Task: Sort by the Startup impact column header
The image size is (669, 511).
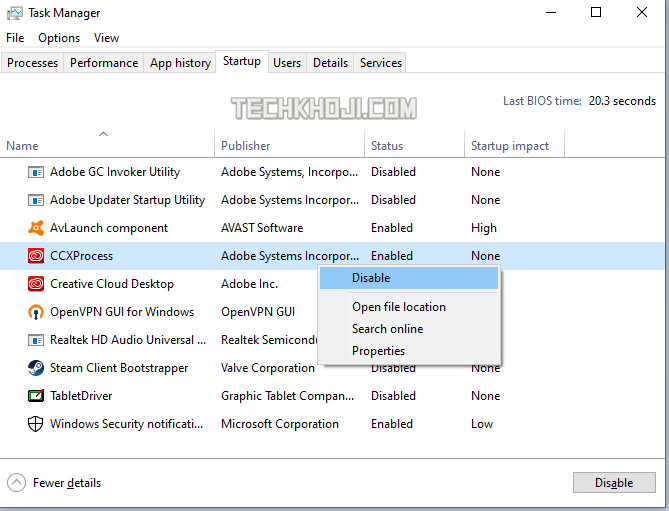Action: coord(514,144)
